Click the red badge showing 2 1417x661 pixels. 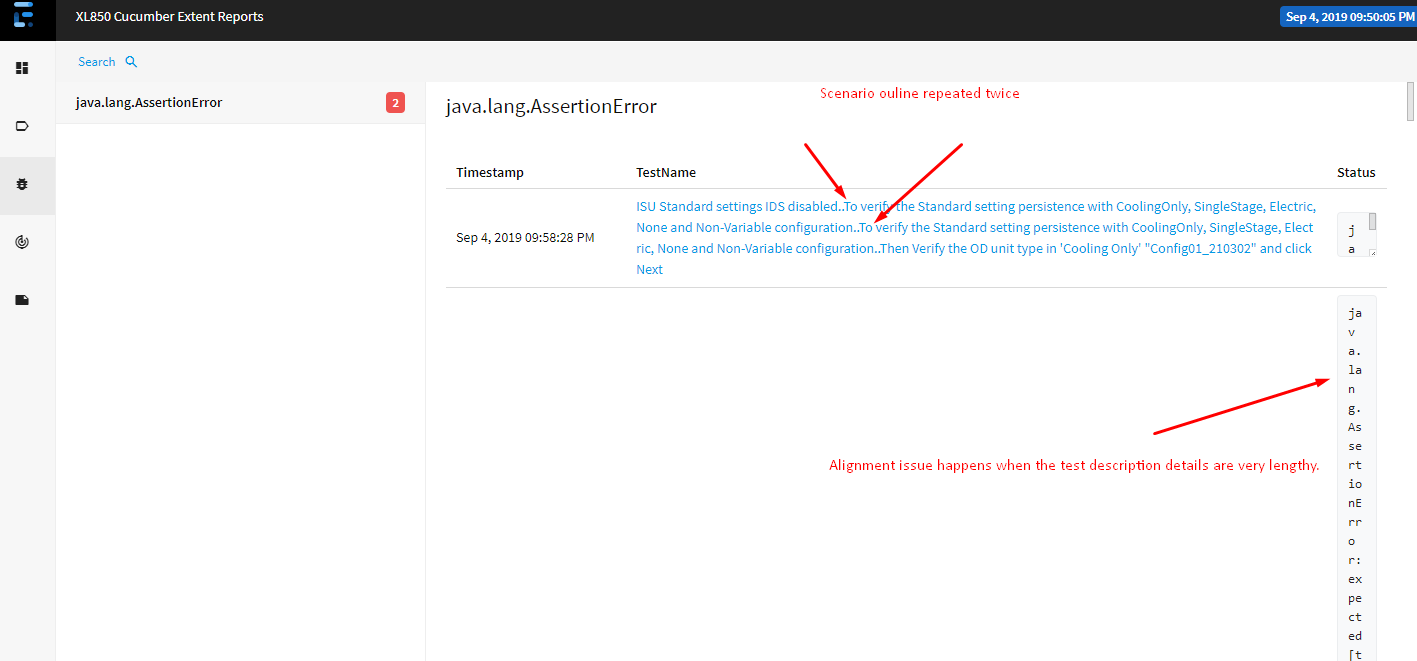pyautogui.click(x=395, y=102)
